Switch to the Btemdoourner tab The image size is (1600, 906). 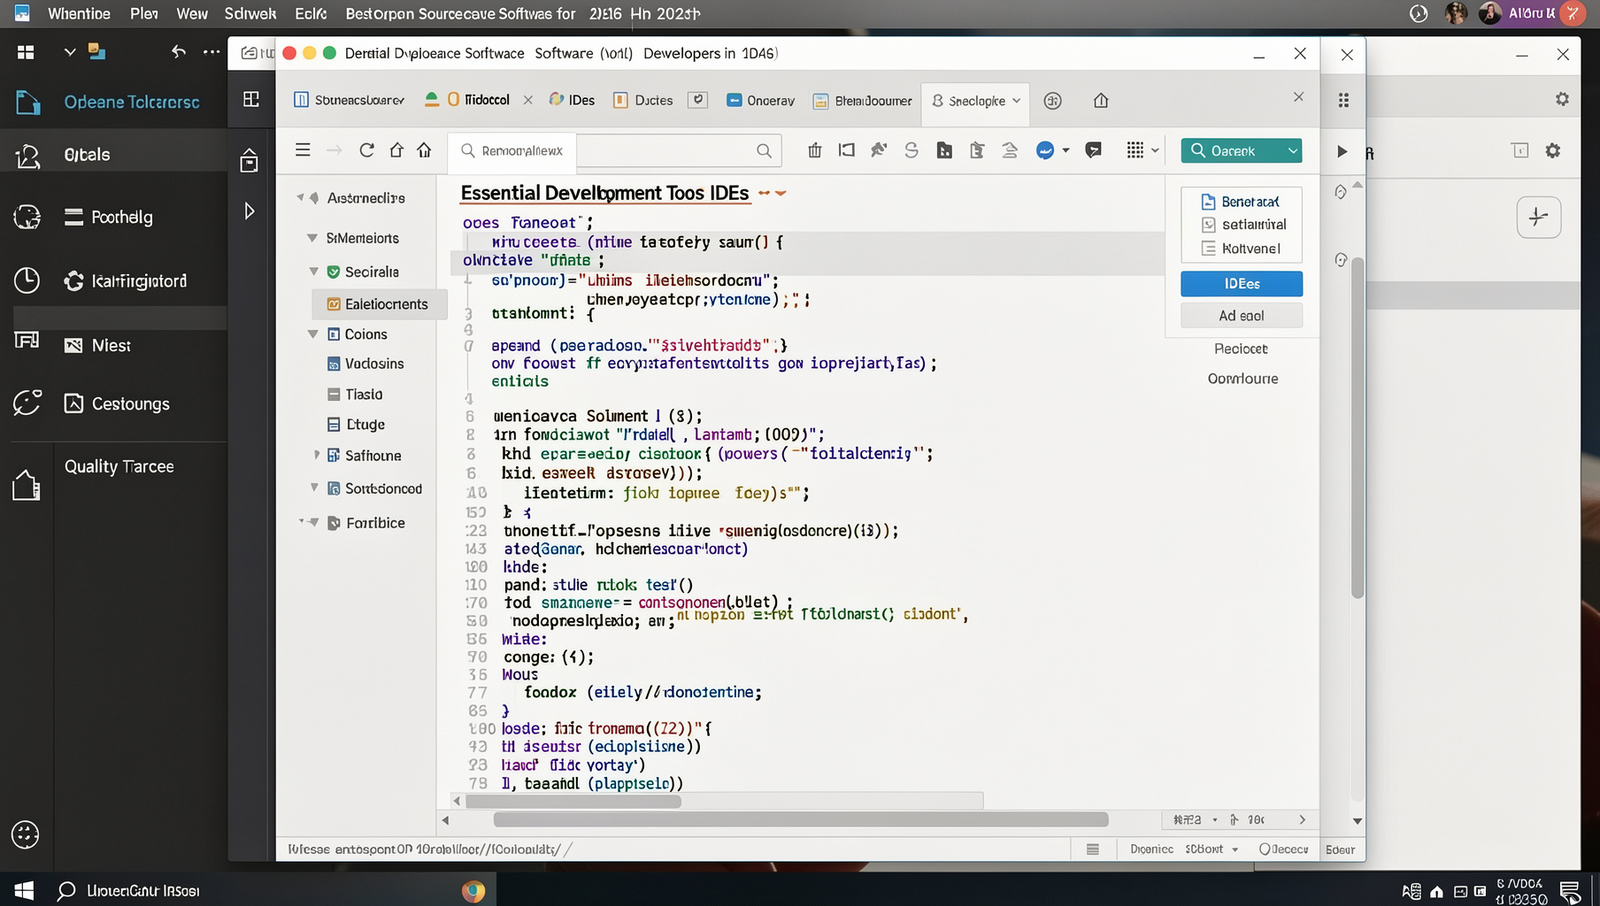click(x=863, y=100)
